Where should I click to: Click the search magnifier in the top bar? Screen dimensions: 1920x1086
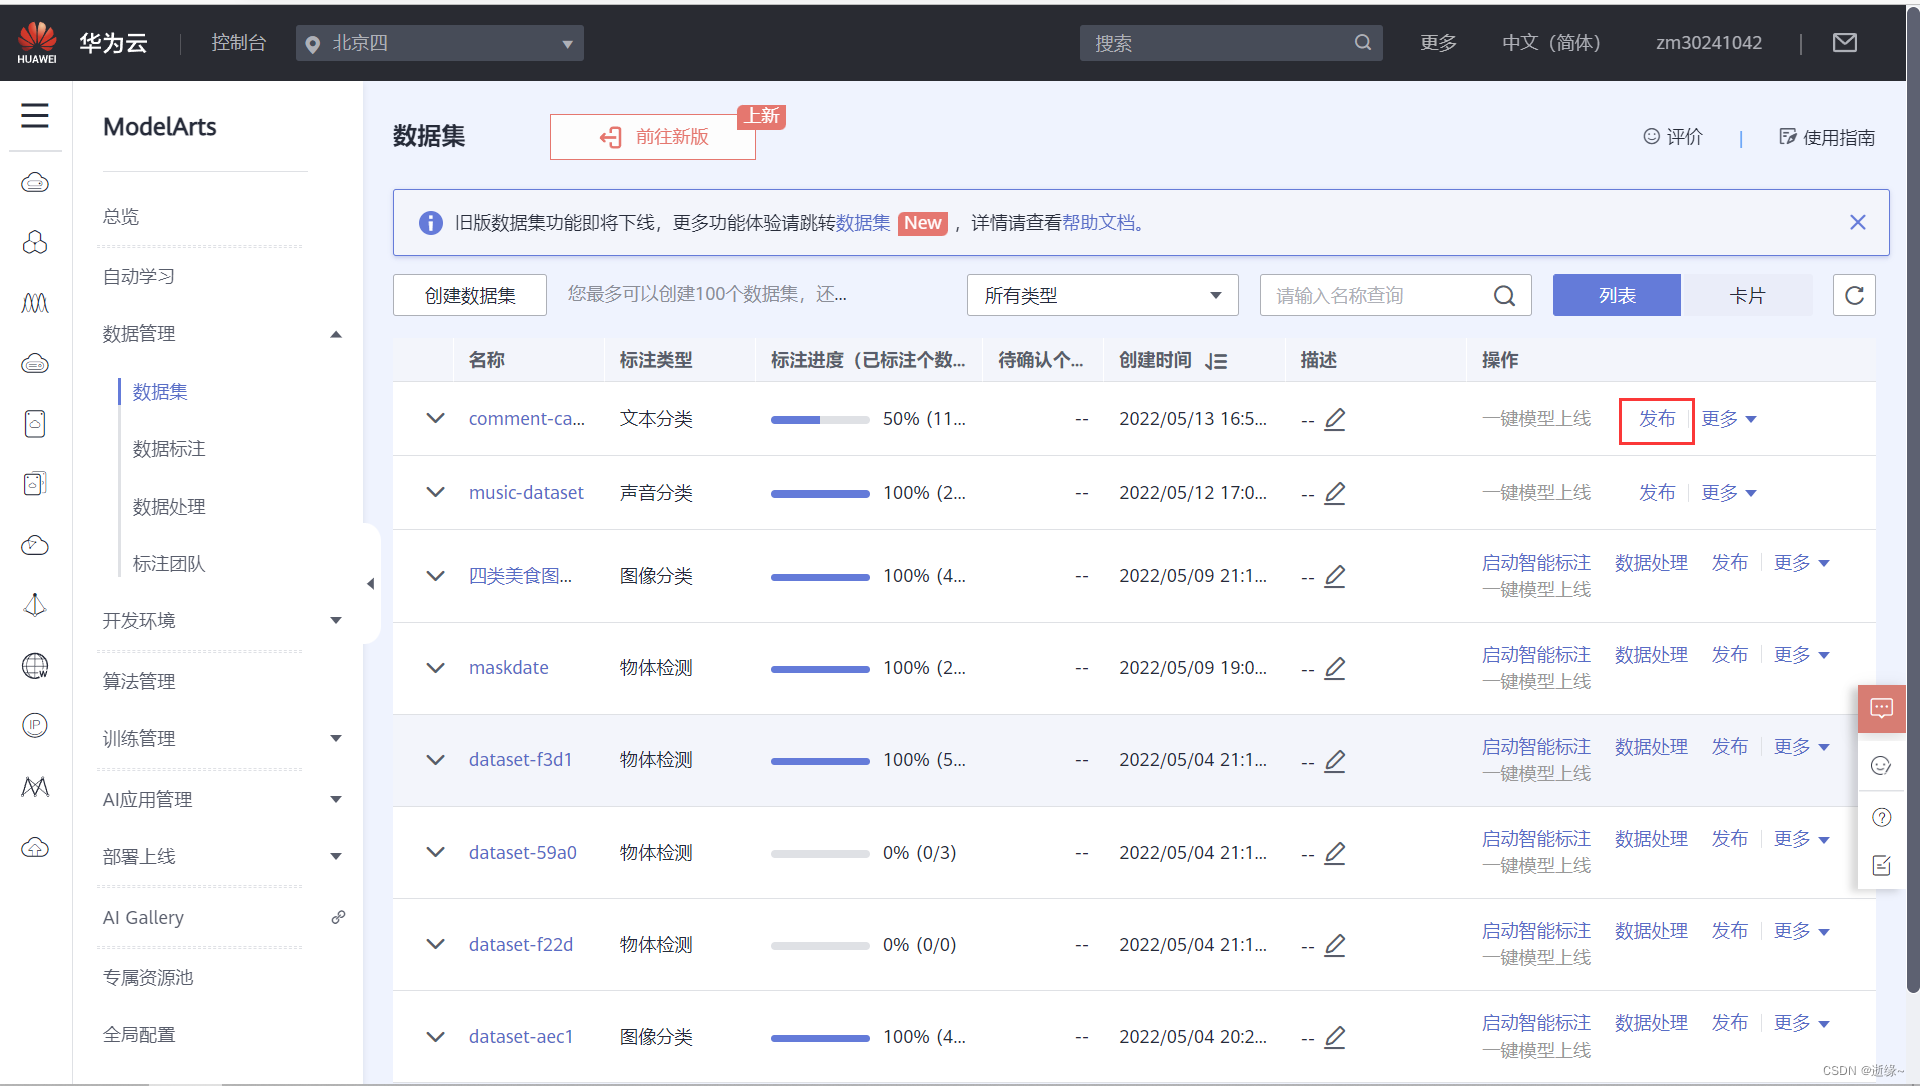pyautogui.click(x=1363, y=43)
